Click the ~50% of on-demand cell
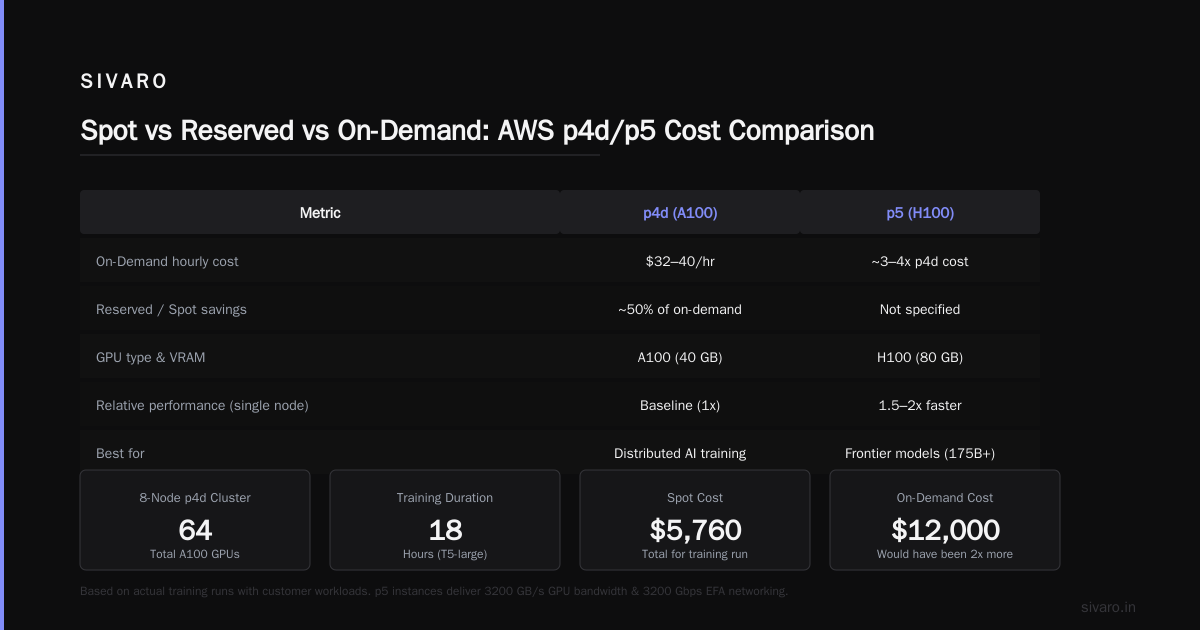The width and height of the screenshot is (1200, 630). point(680,309)
